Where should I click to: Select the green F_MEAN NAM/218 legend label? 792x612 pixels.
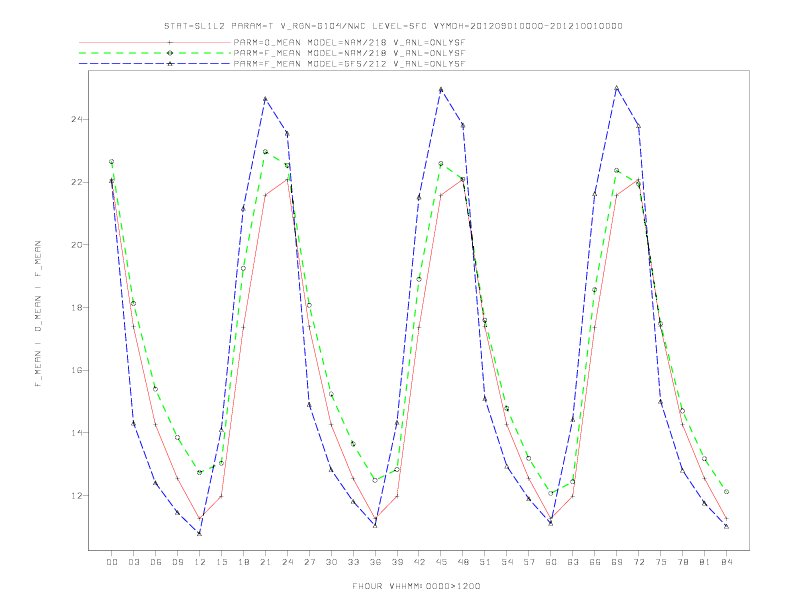click(x=349, y=53)
